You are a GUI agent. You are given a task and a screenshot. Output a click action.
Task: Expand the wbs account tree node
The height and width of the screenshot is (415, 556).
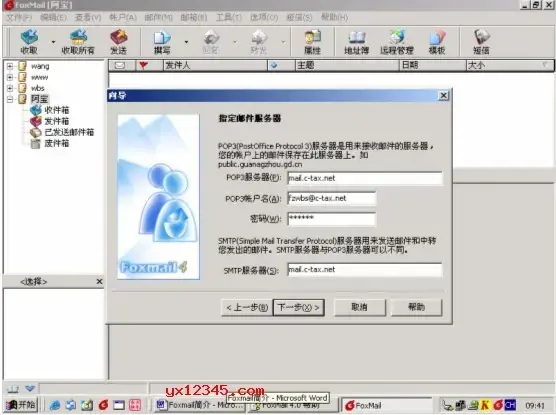pyautogui.click(x=10, y=88)
